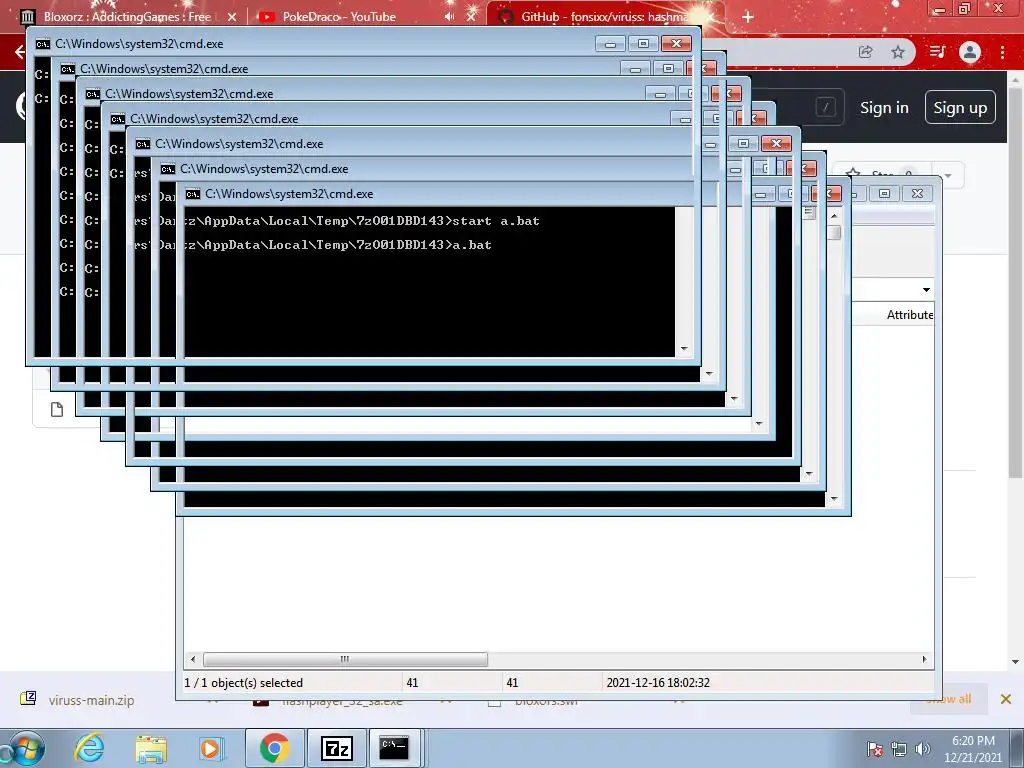Open Windows Media Player from the taskbar

point(211,748)
